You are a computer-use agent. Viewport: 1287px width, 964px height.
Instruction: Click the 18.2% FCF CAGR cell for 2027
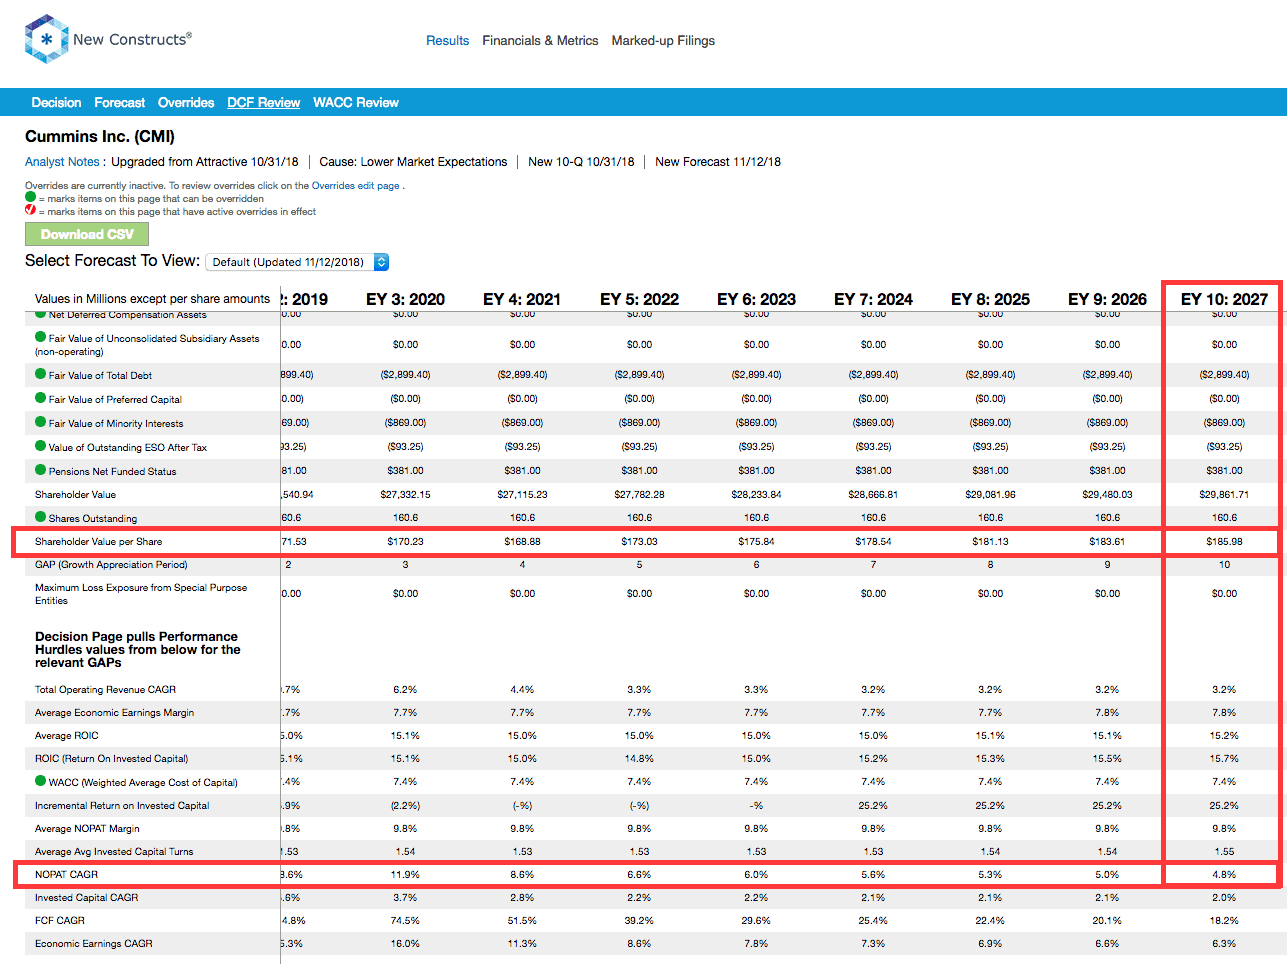[x=1224, y=920]
